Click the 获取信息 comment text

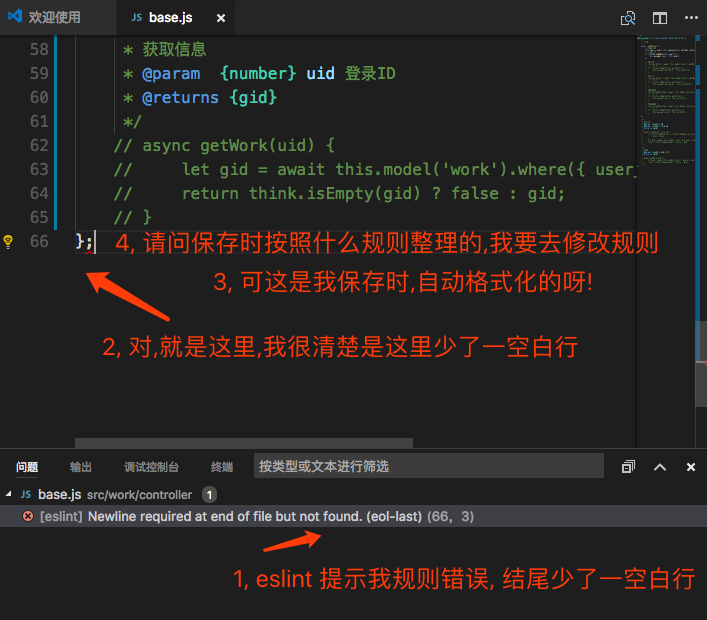point(174,49)
